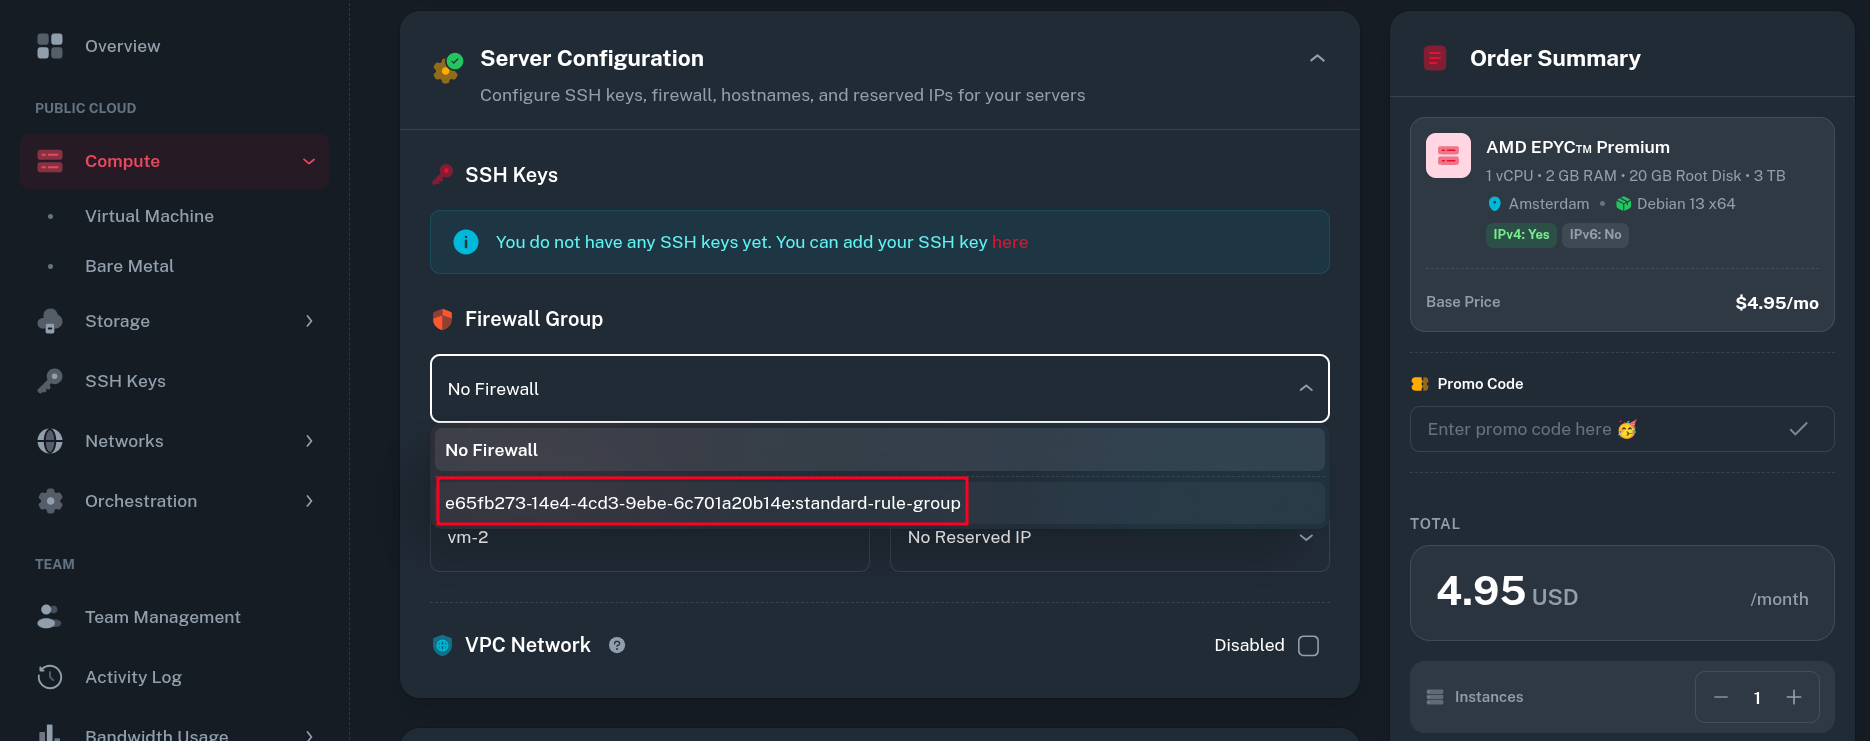Viewport: 1870px width, 741px height.
Task: Click the Storage cloud icon
Action: point(50,321)
